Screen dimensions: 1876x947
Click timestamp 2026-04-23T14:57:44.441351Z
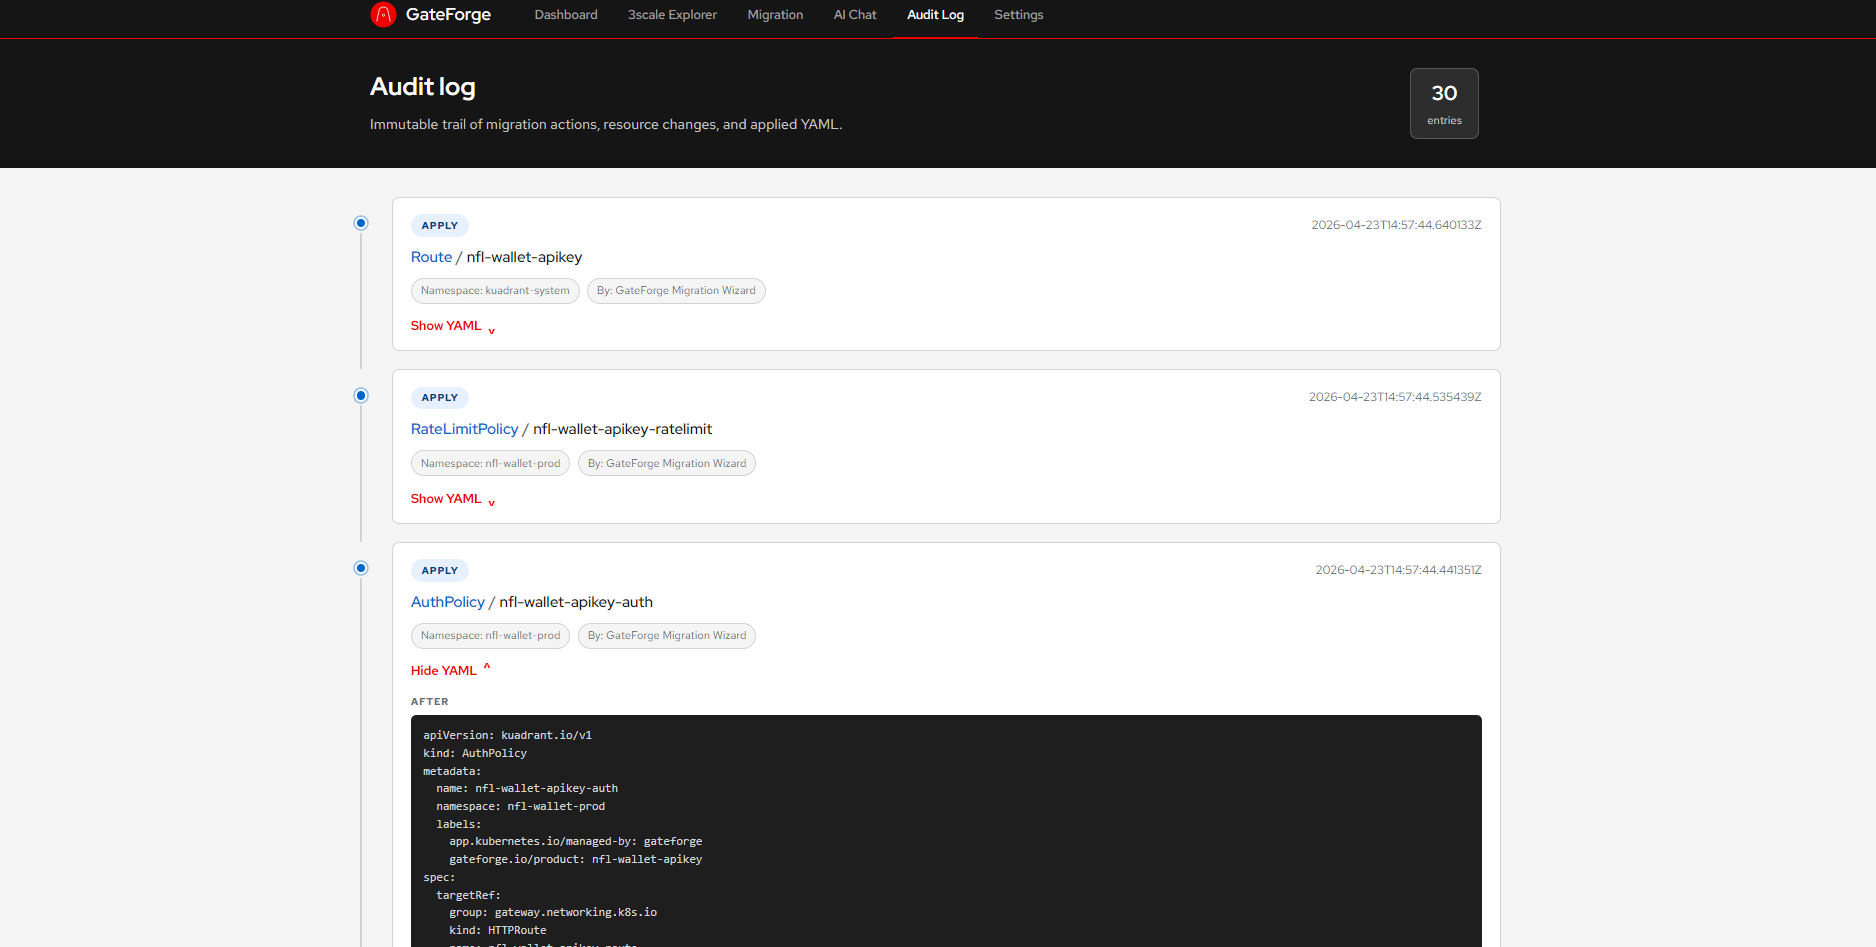pyautogui.click(x=1398, y=570)
